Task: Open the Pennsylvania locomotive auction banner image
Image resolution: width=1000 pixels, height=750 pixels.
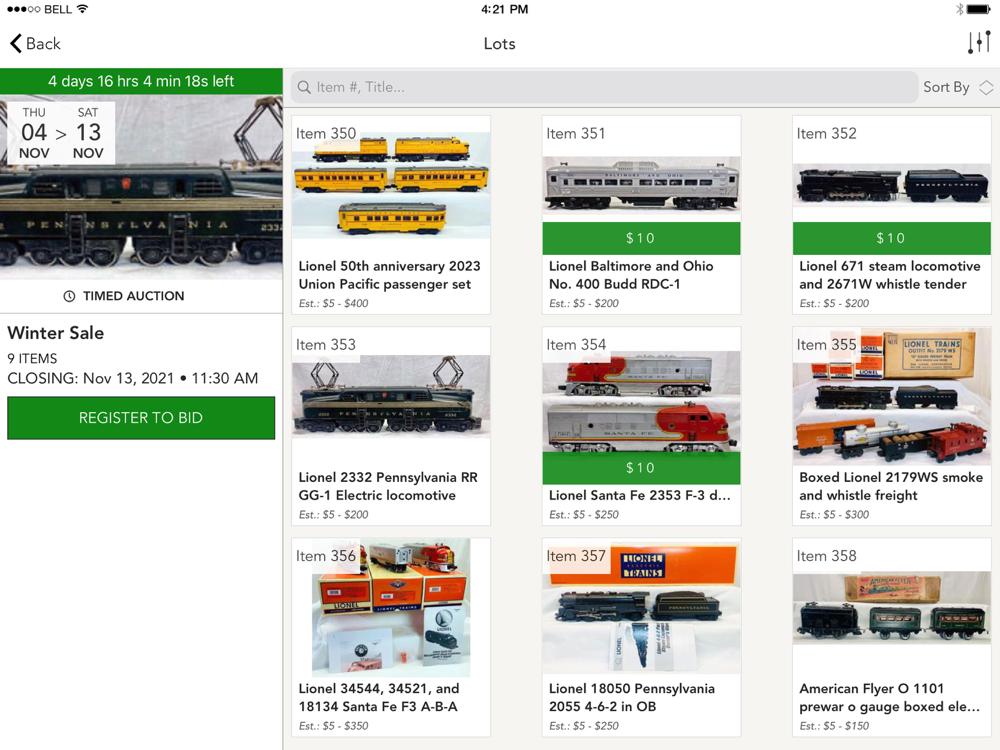Action: coord(141,187)
